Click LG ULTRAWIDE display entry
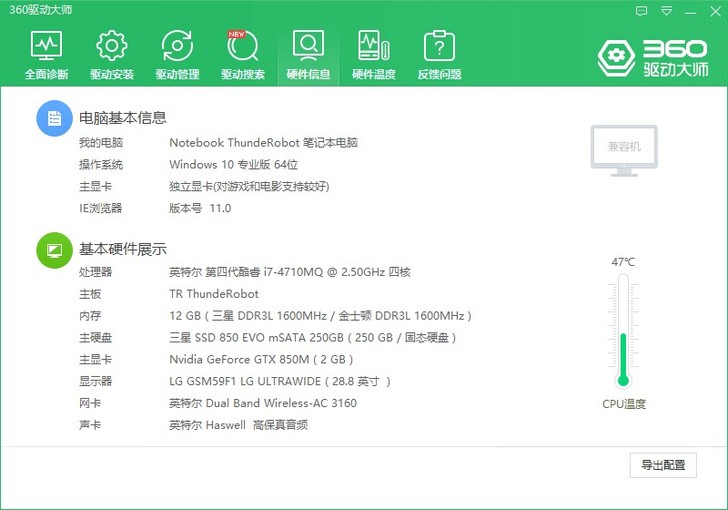This screenshot has height=510, width=728. tap(280, 381)
